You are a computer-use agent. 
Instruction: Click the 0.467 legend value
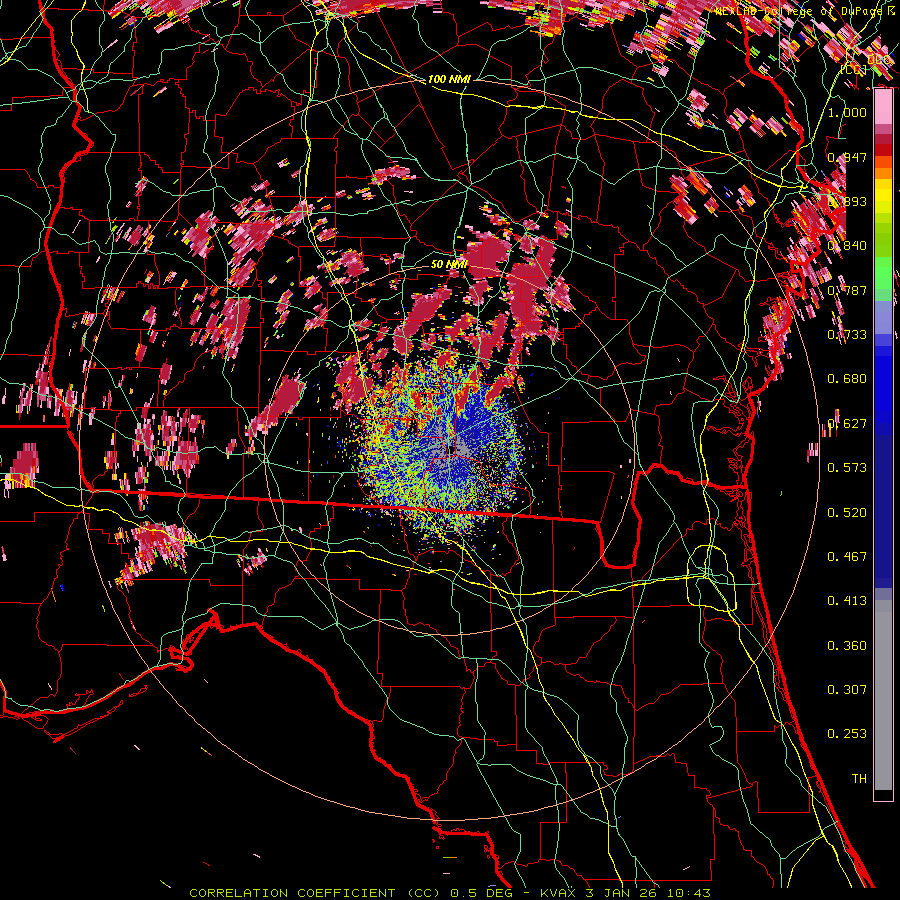[847, 557]
